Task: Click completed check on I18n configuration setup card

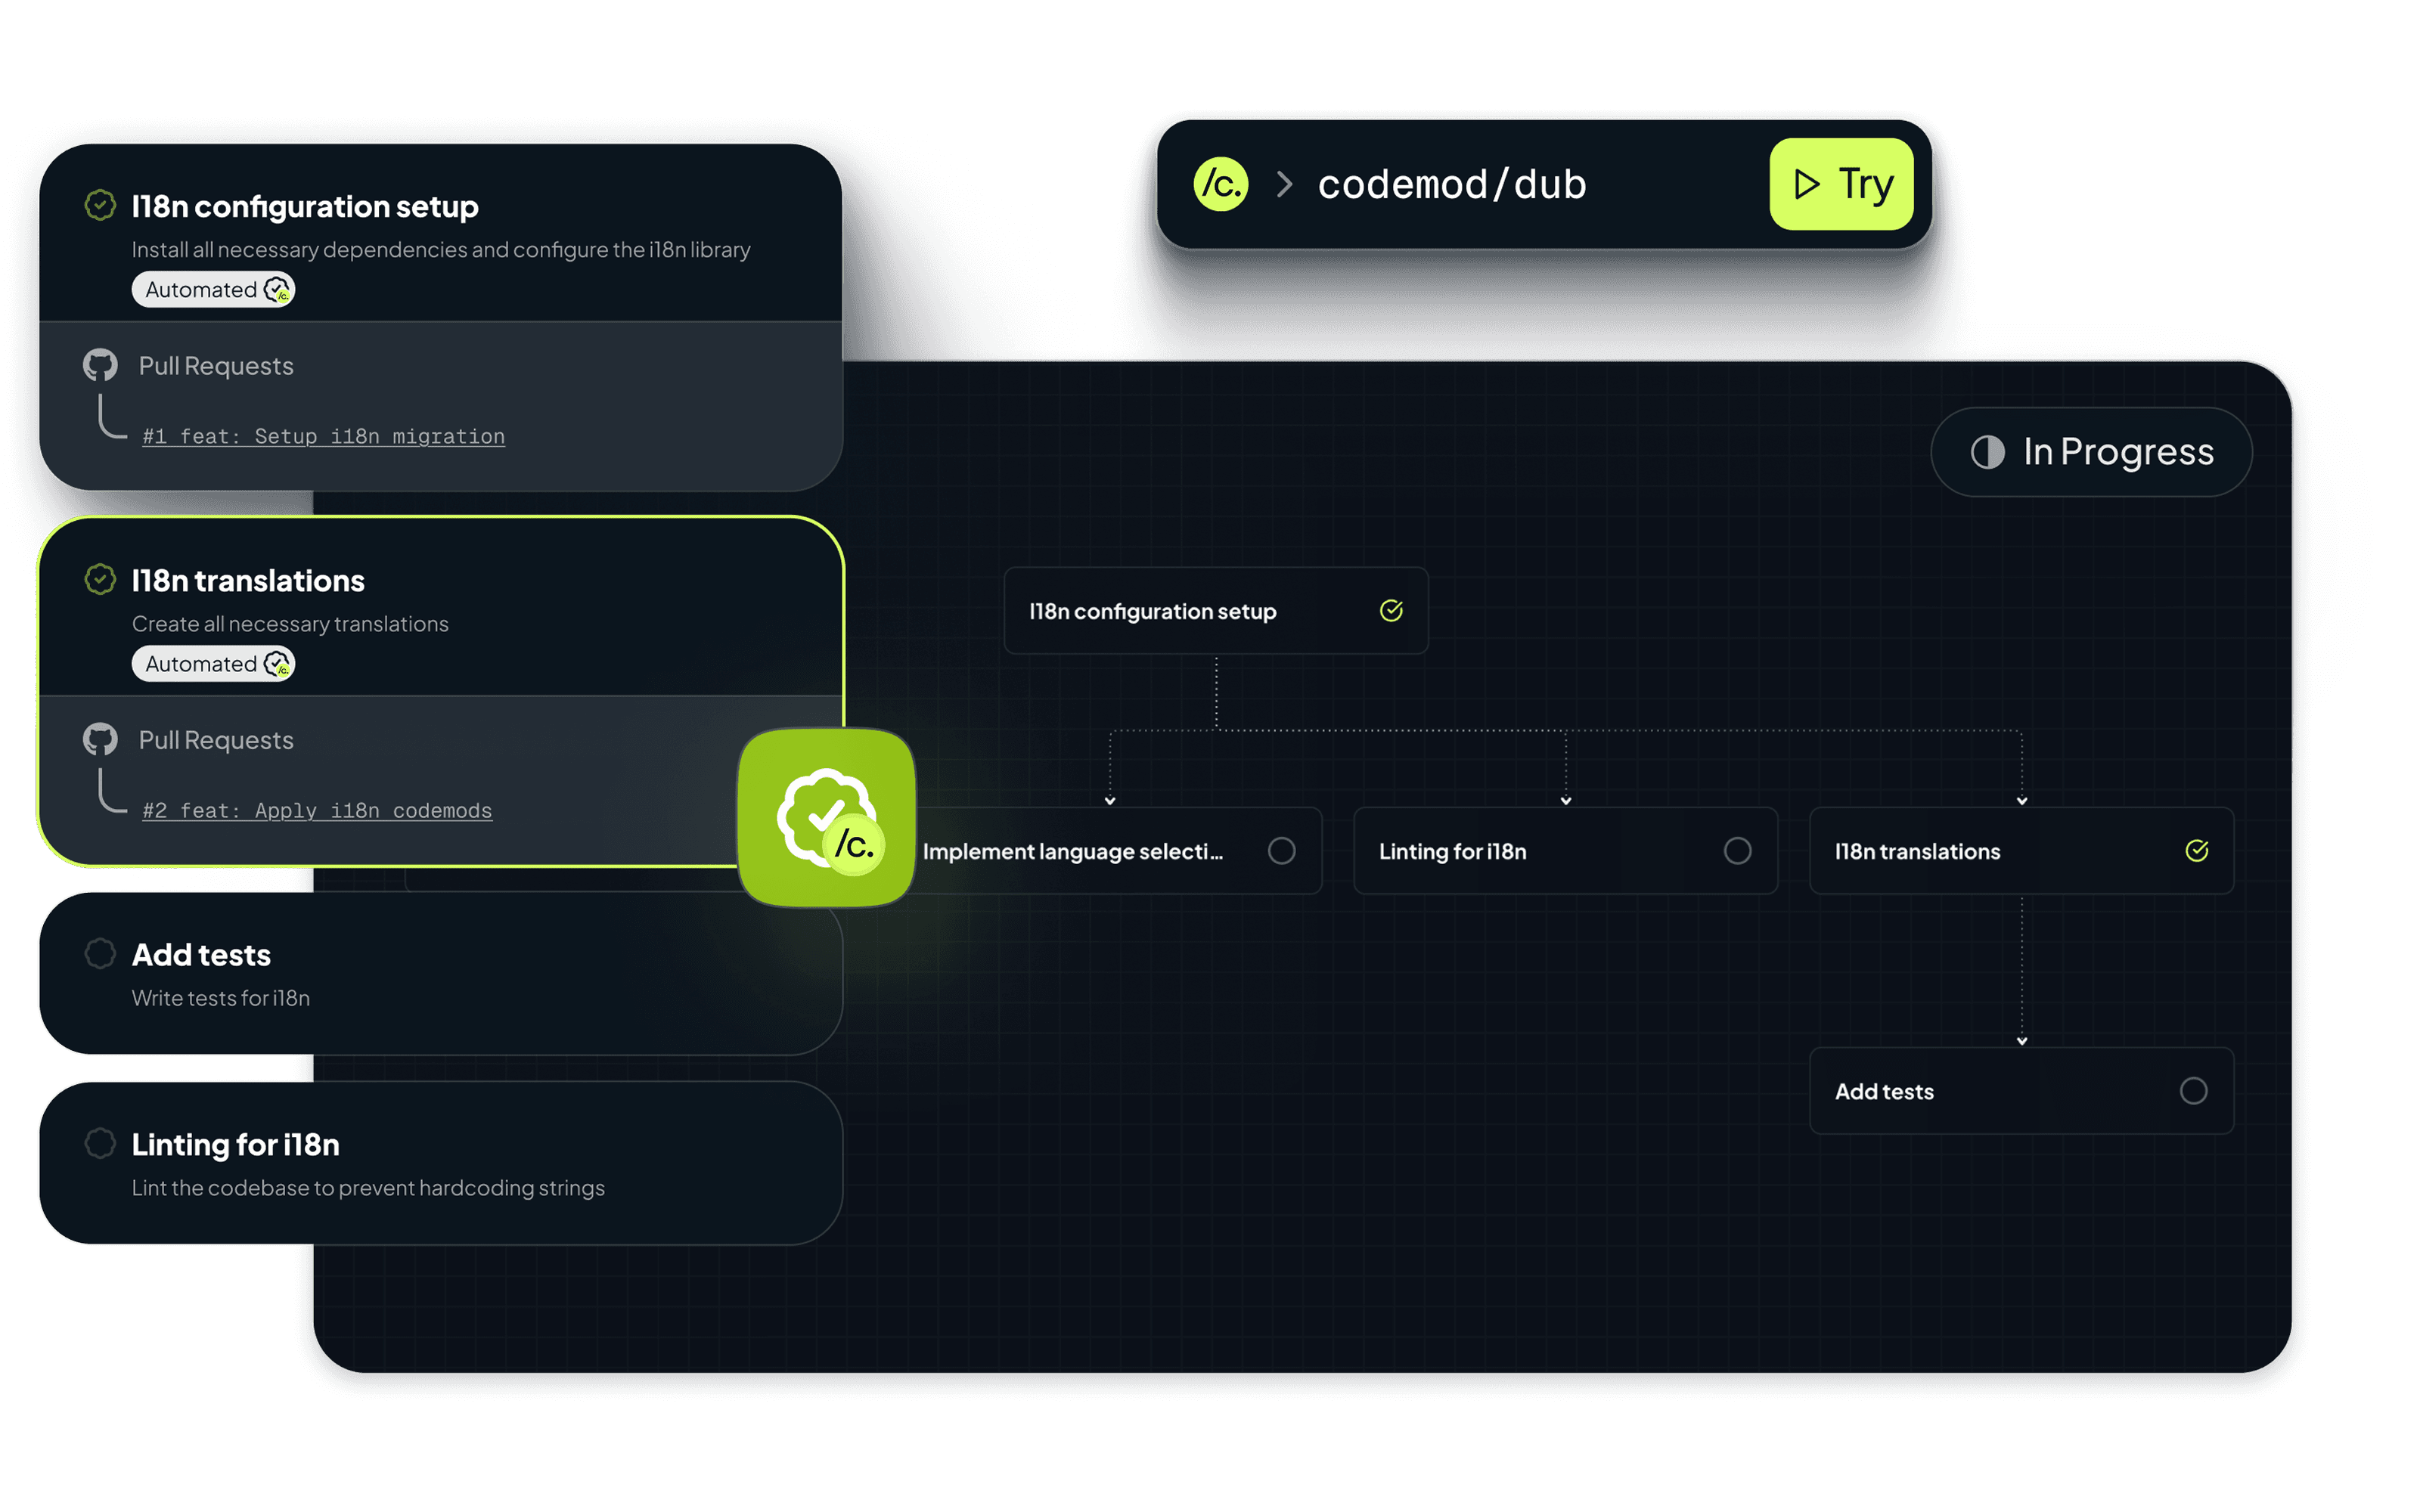Action: [x=100, y=205]
